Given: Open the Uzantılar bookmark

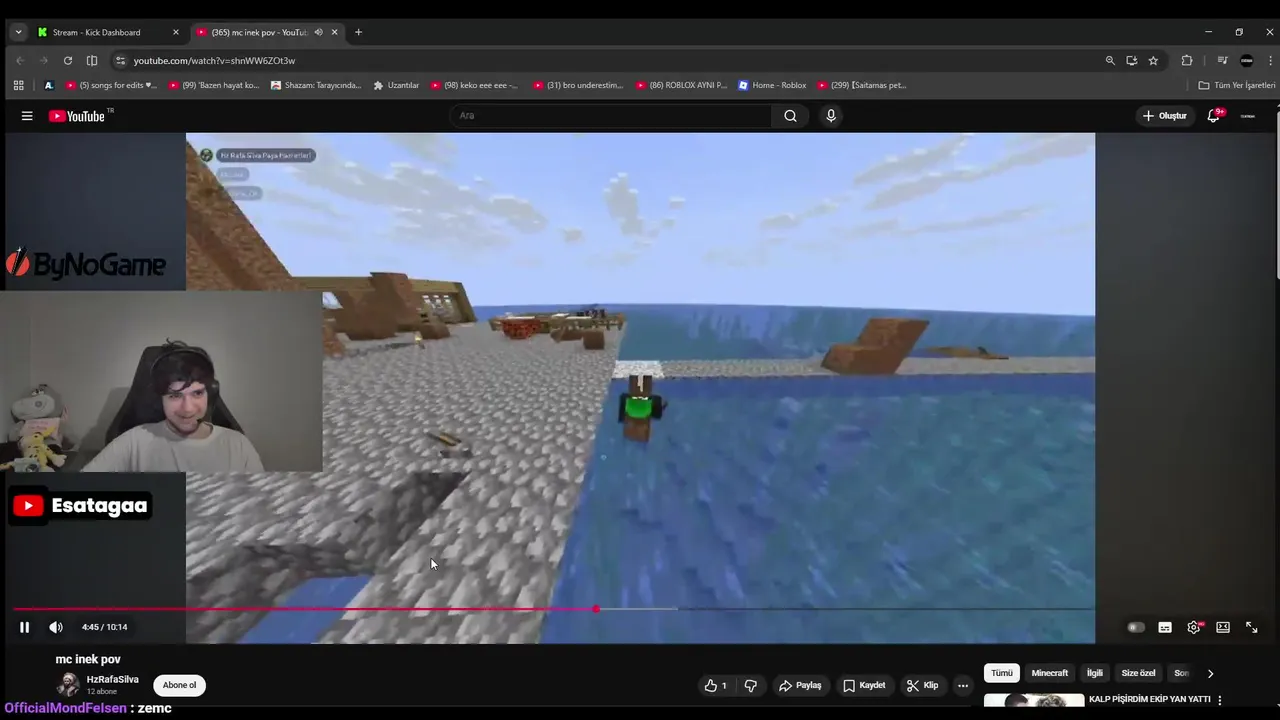Looking at the screenshot, I should pos(396,85).
